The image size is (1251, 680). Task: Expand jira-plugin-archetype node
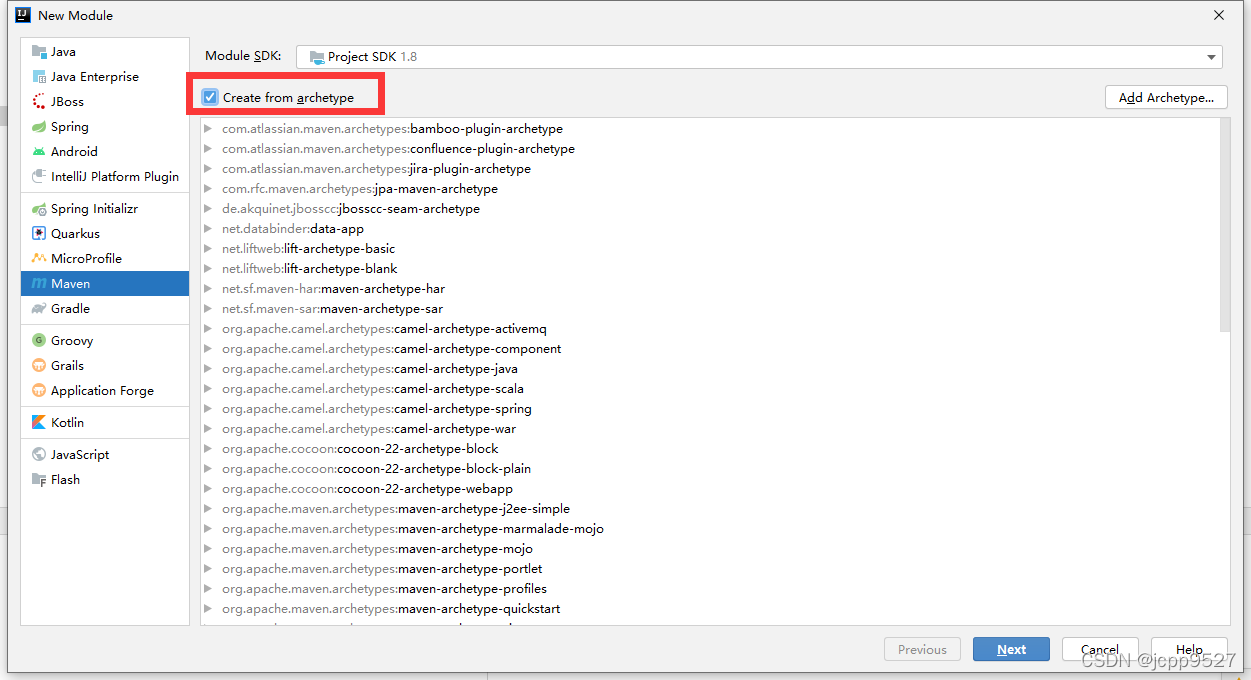tap(208, 169)
